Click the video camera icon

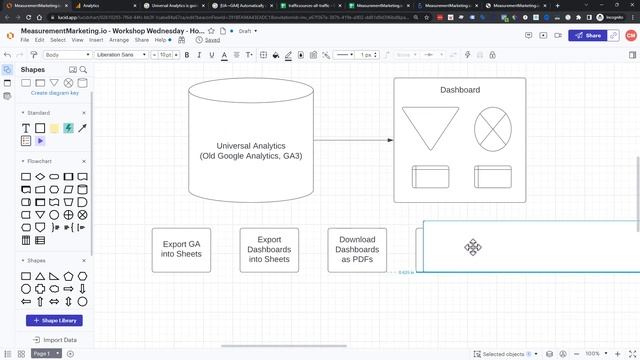pyautogui.click(x=558, y=36)
